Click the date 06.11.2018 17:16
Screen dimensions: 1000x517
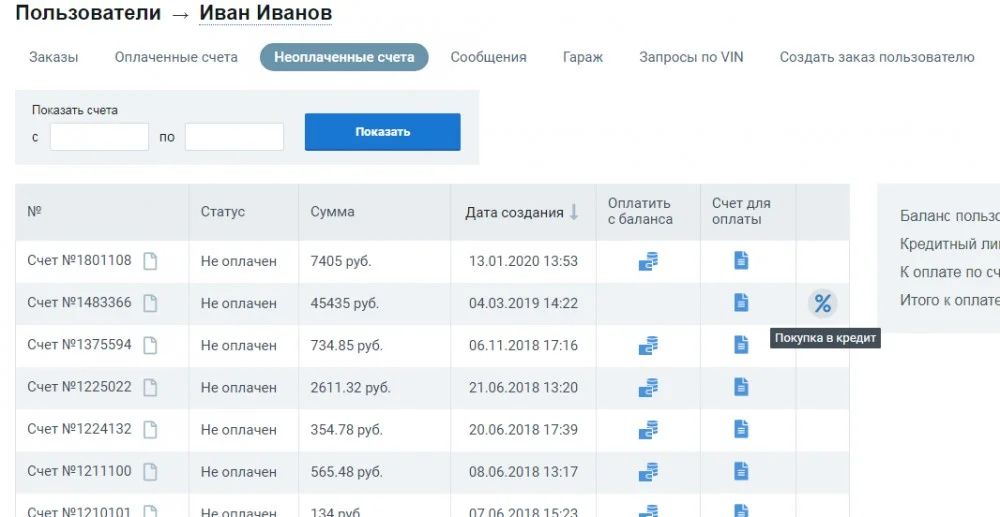[524, 346]
